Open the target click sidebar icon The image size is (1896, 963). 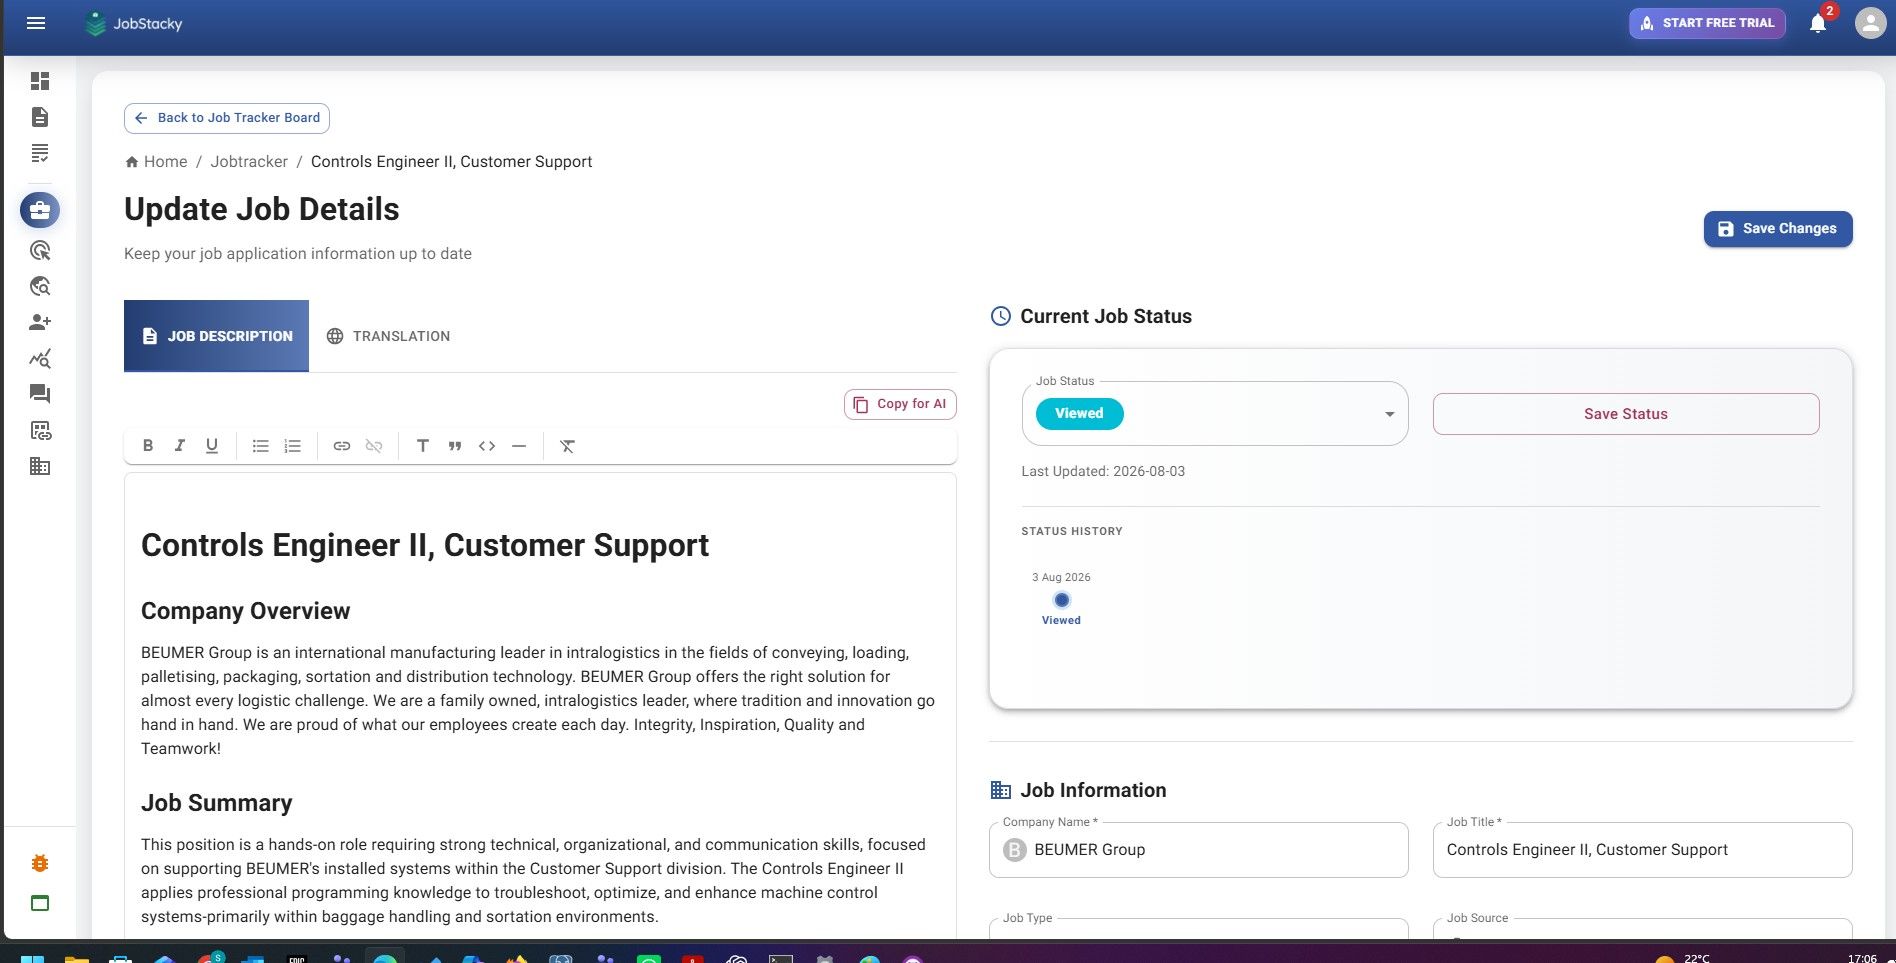[x=40, y=250]
